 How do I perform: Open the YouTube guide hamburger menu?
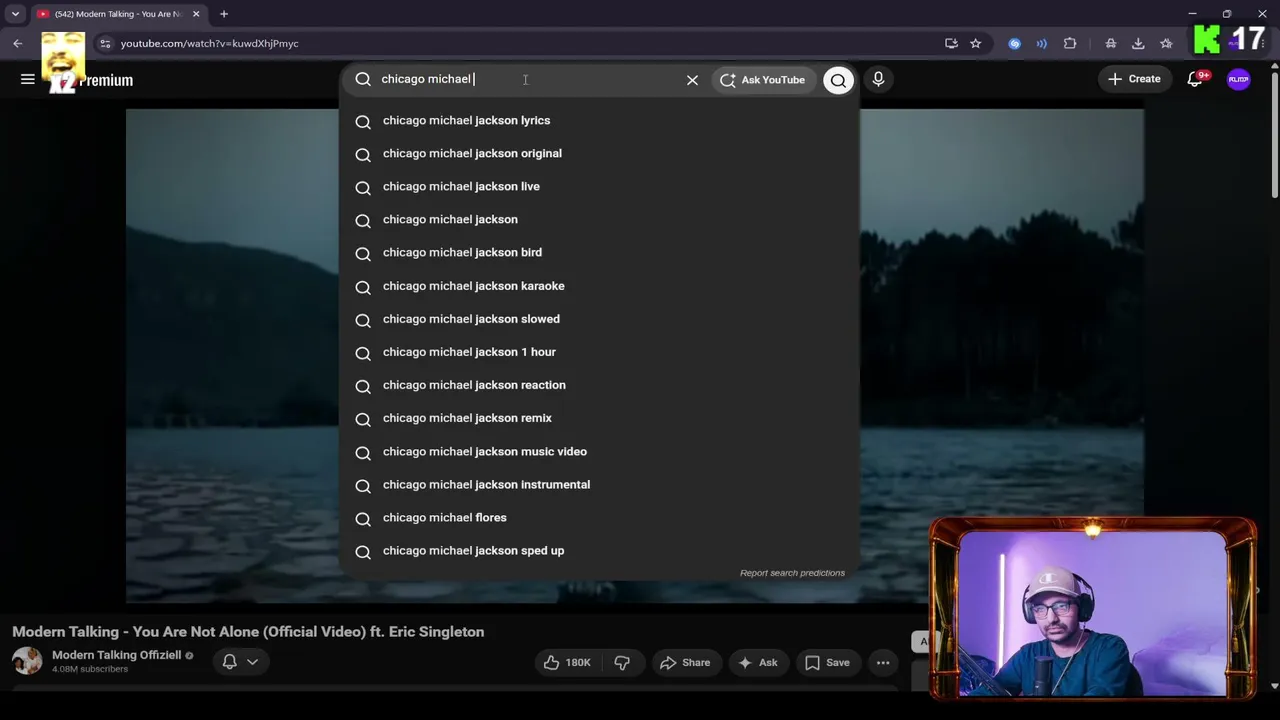(x=28, y=80)
